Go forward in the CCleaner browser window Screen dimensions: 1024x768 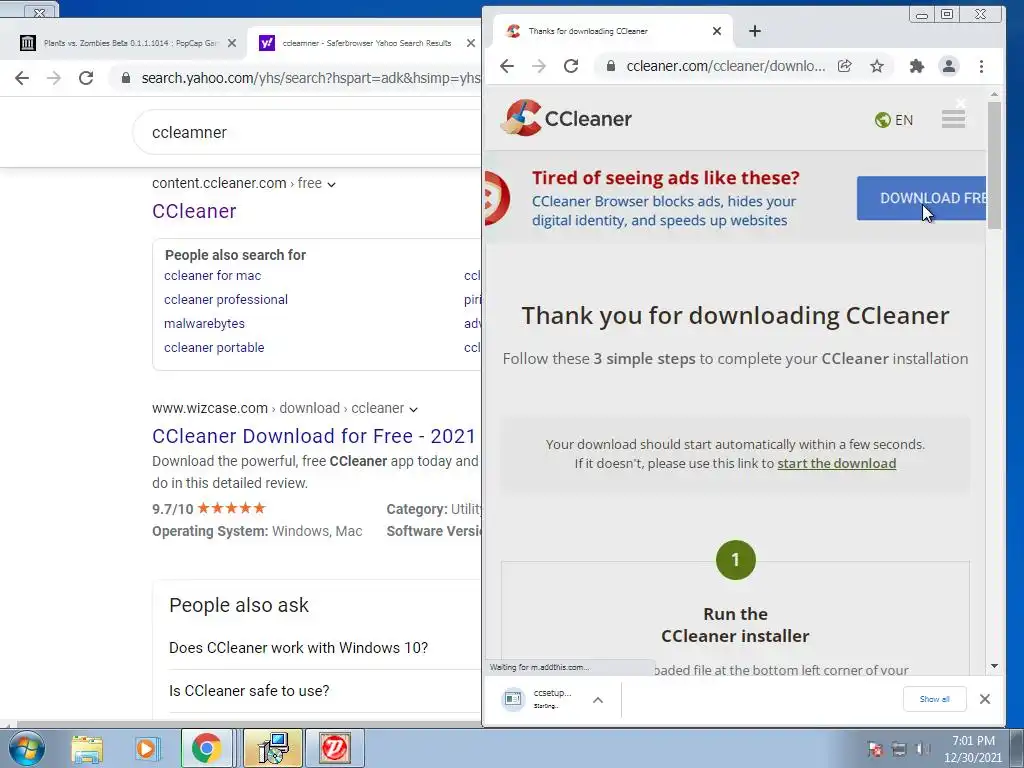click(x=539, y=66)
